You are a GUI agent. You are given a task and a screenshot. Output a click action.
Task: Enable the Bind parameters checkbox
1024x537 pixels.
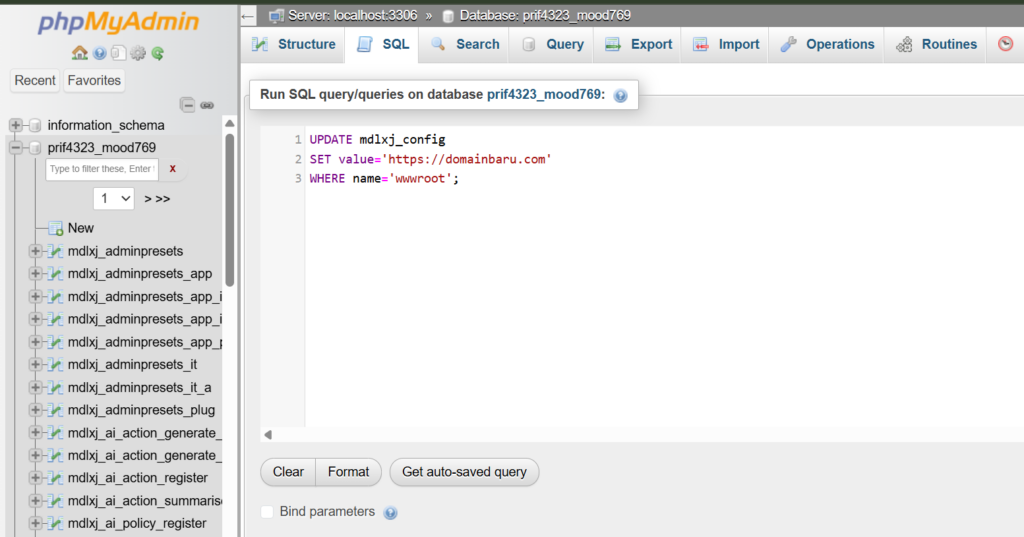(267, 512)
